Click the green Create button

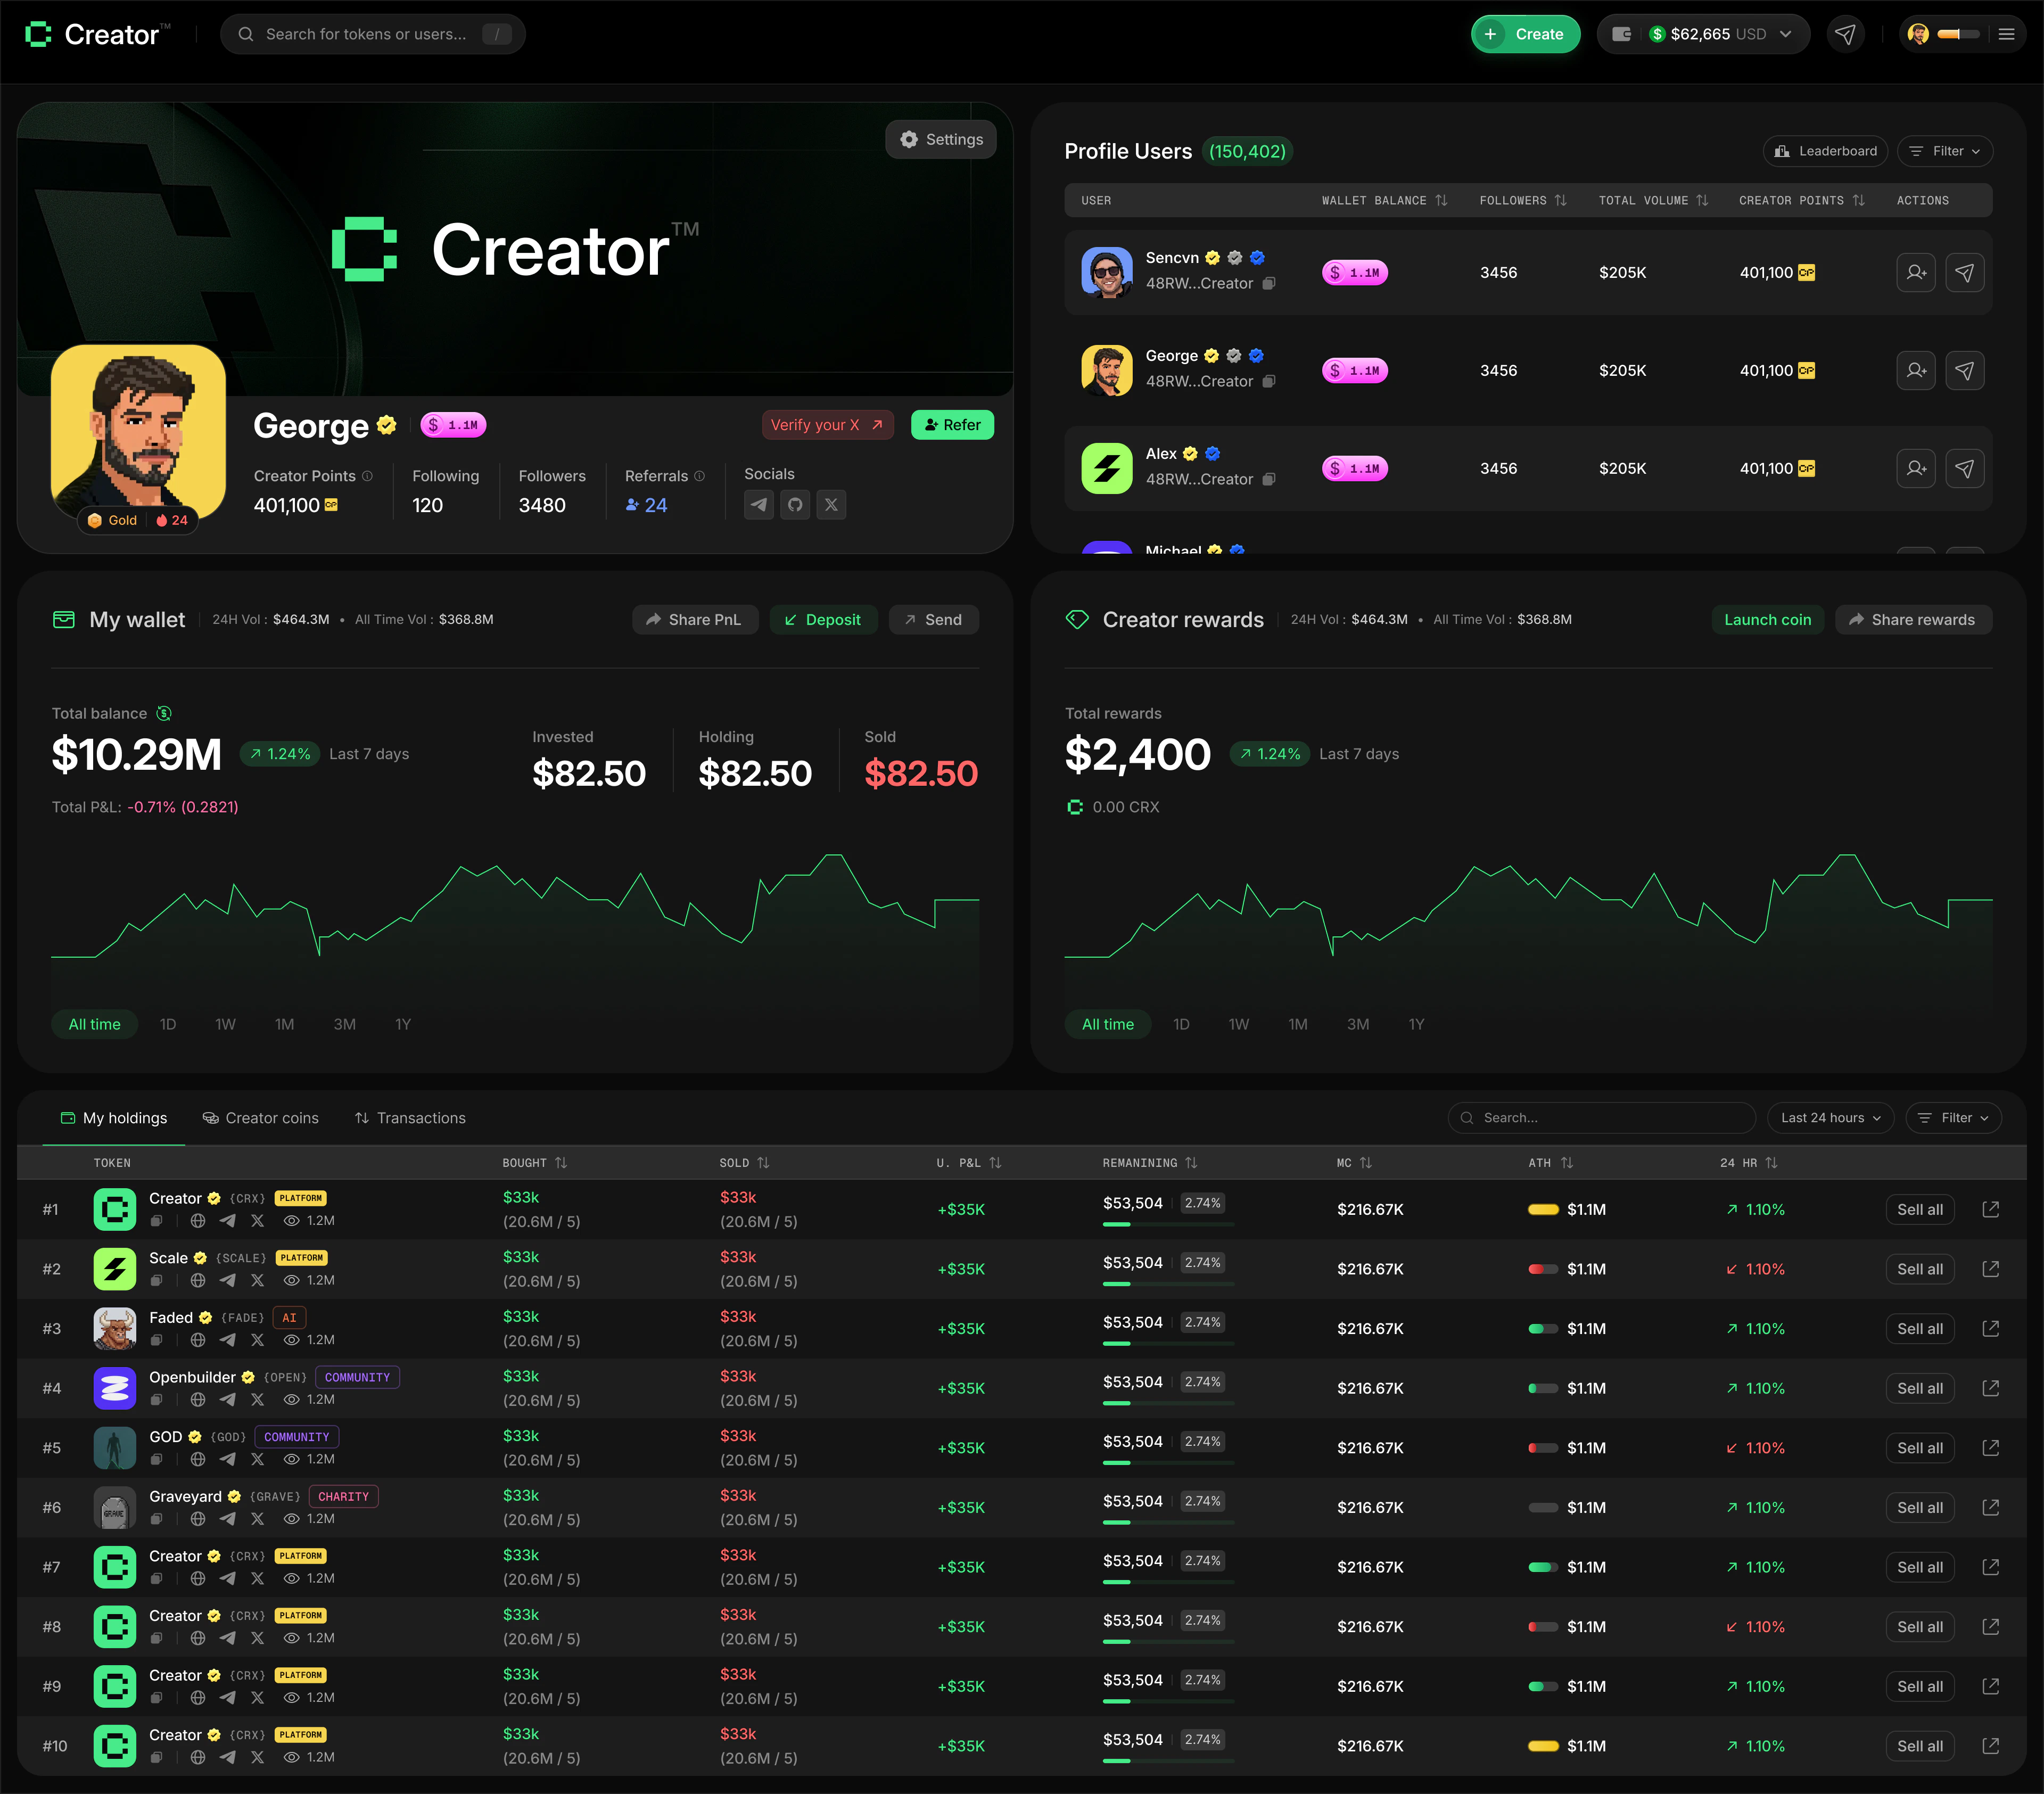pos(1525,34)
